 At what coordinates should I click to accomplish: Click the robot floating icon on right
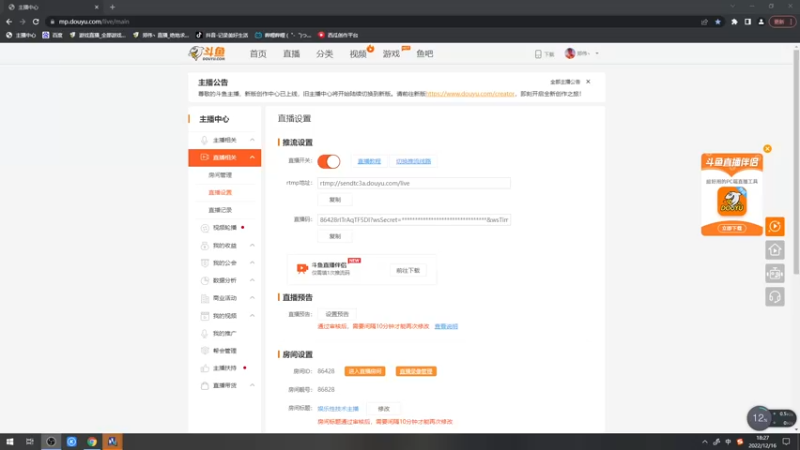774,273
